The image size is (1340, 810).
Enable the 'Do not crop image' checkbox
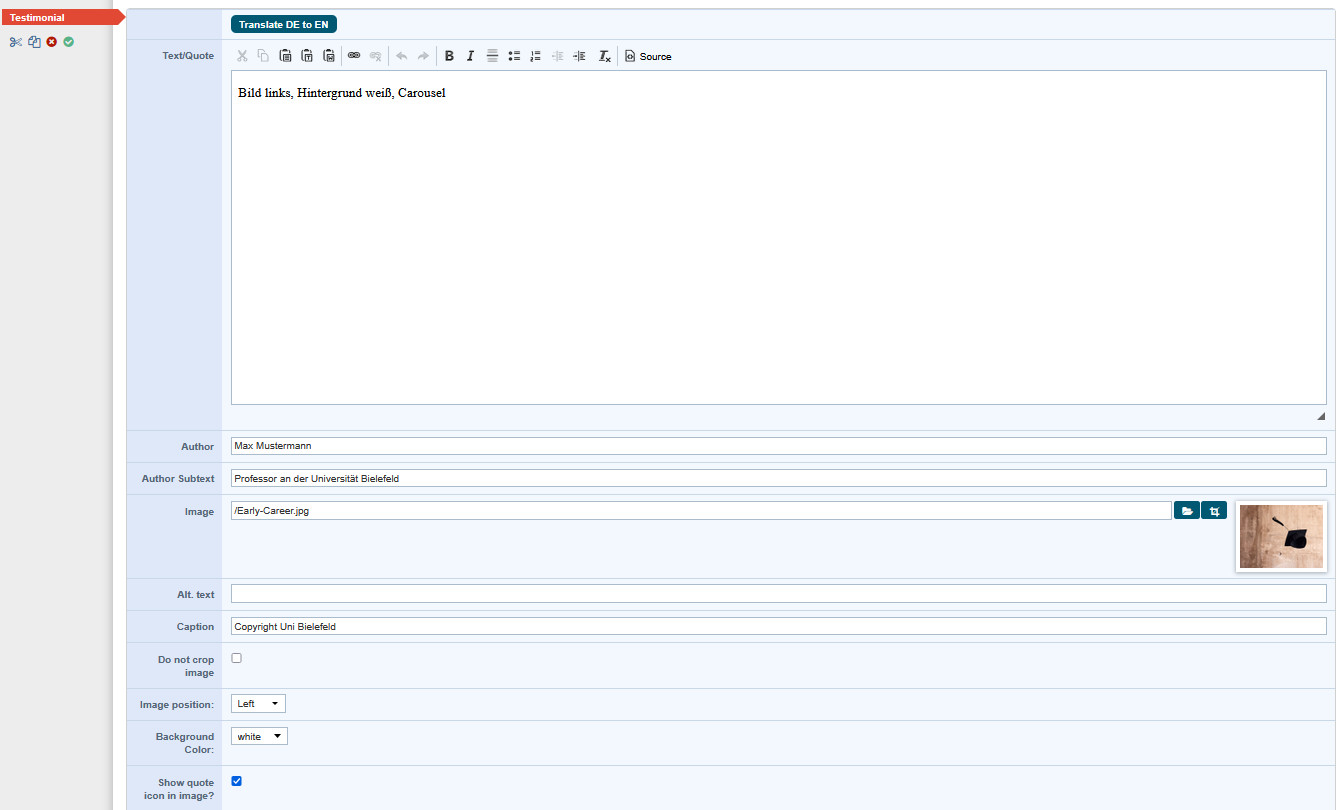237,658
